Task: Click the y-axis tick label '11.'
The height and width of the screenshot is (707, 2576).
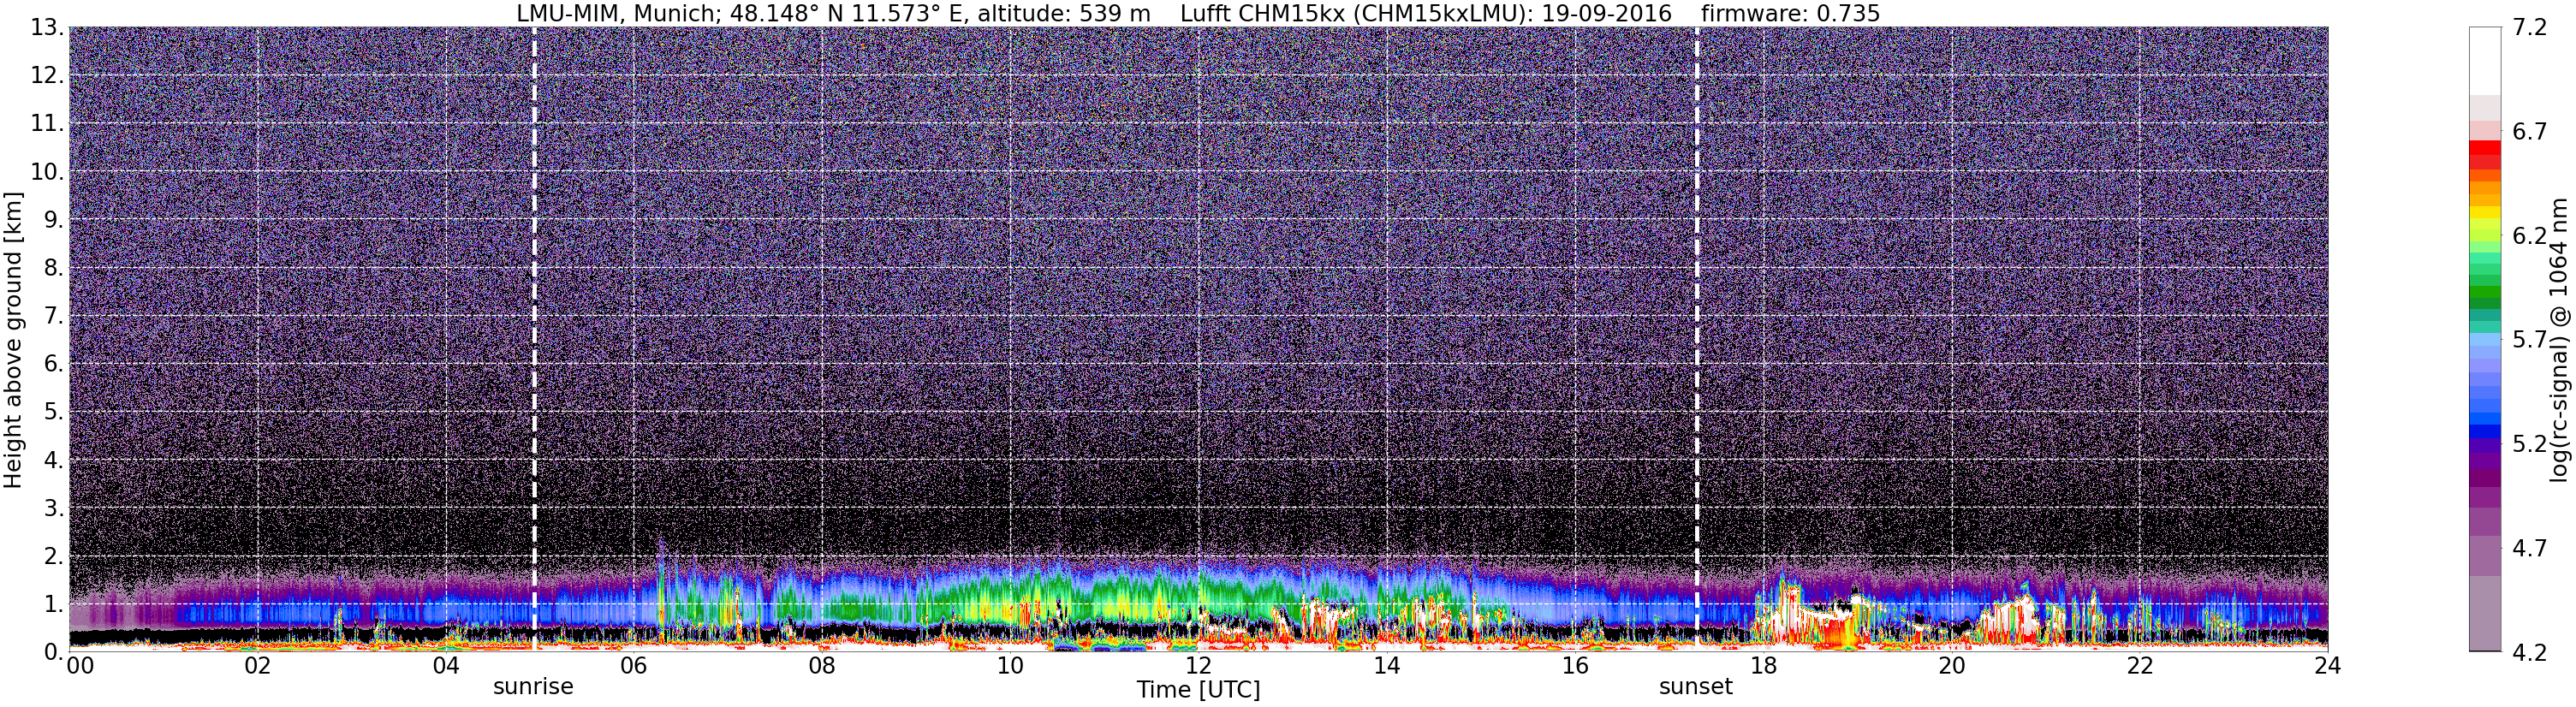Action: click(x=47, y=124)
